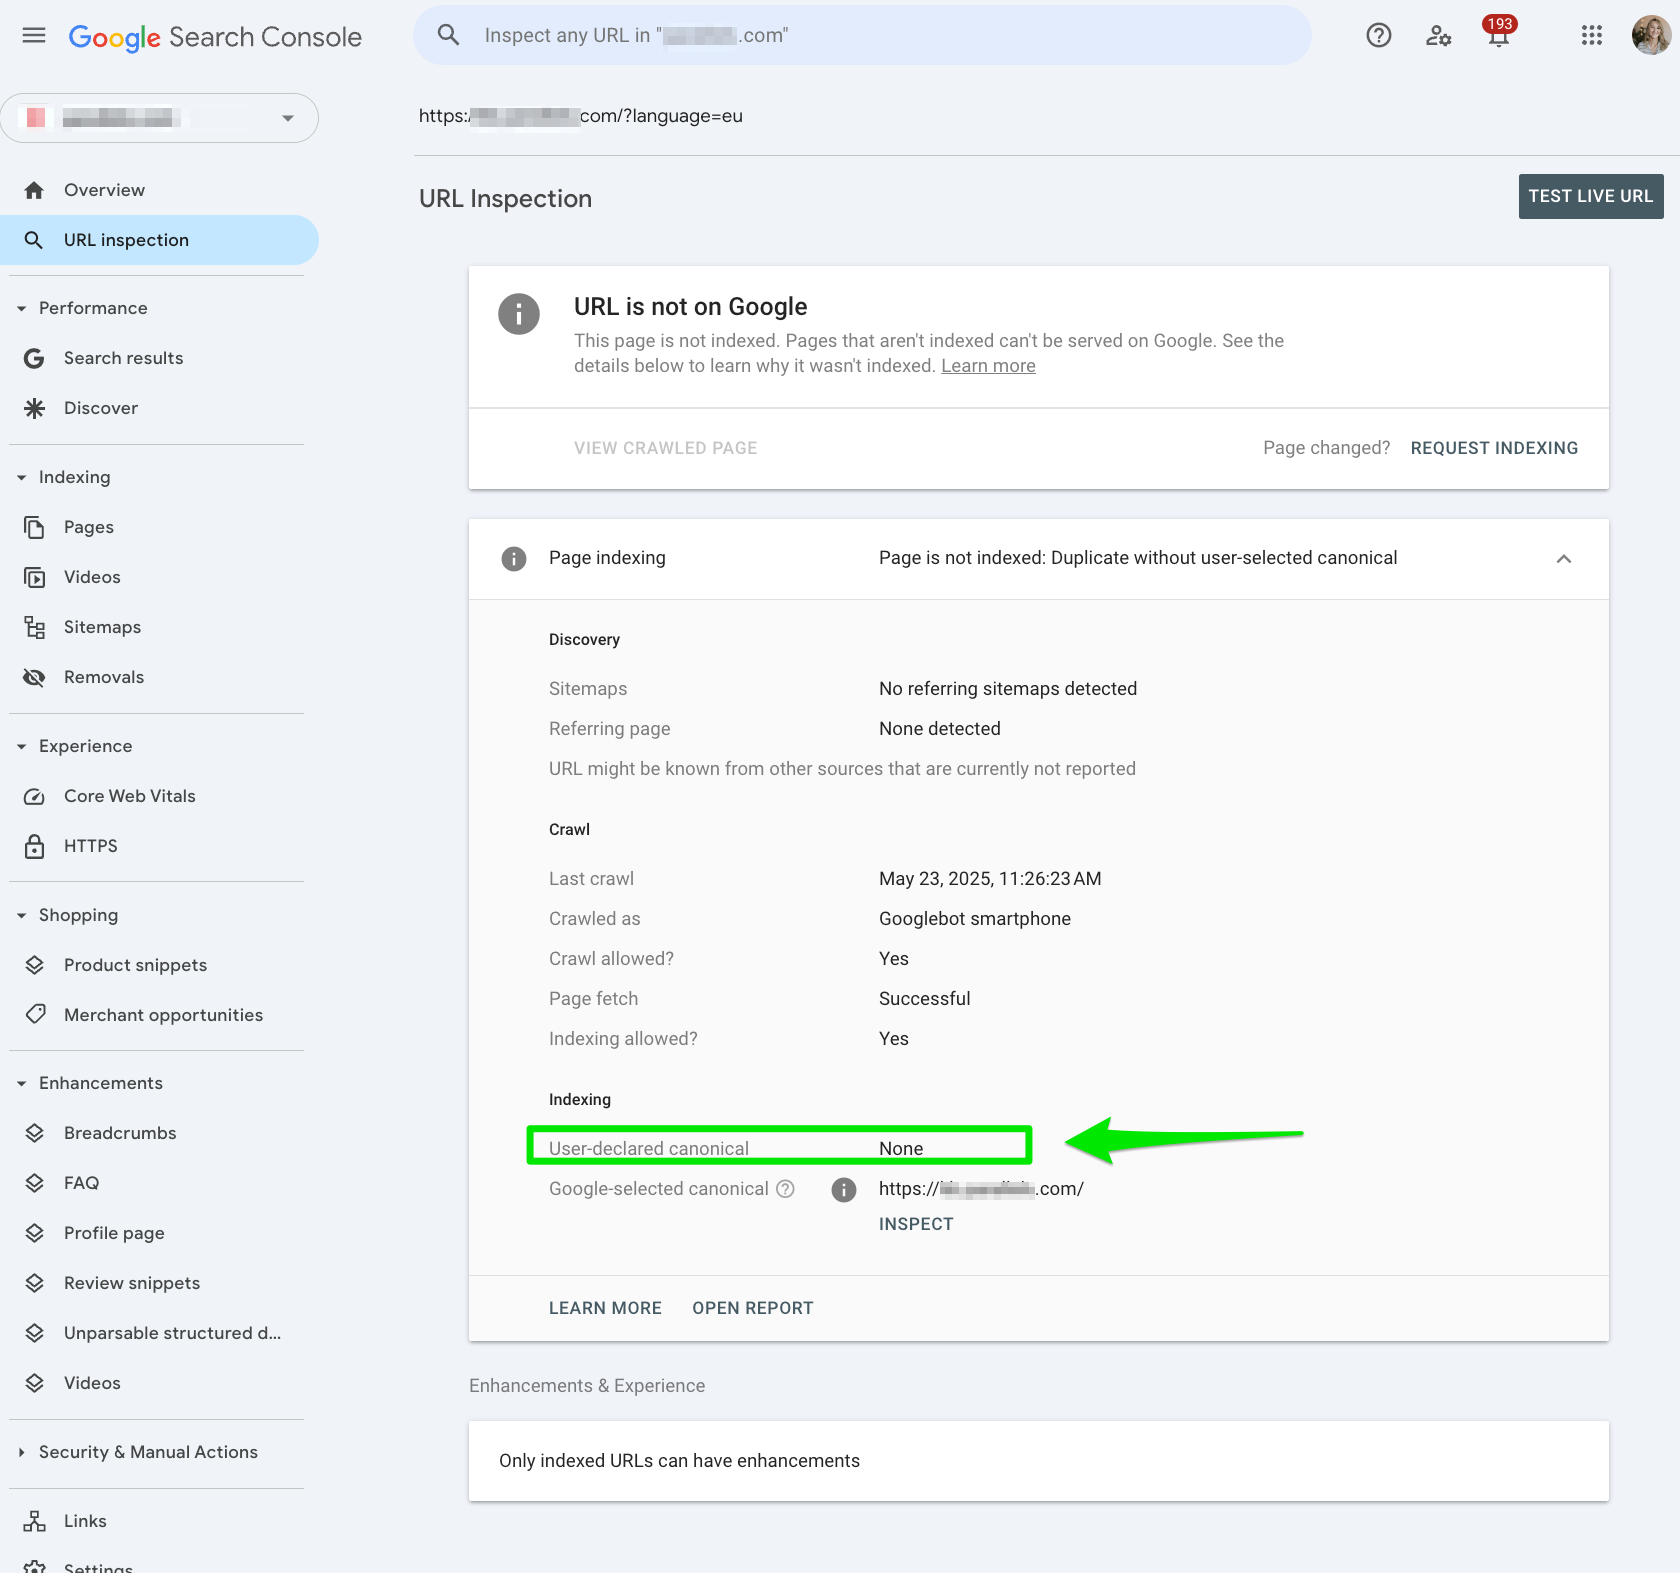Click the Merchant opportunities tag icon

click(36, 1014)
